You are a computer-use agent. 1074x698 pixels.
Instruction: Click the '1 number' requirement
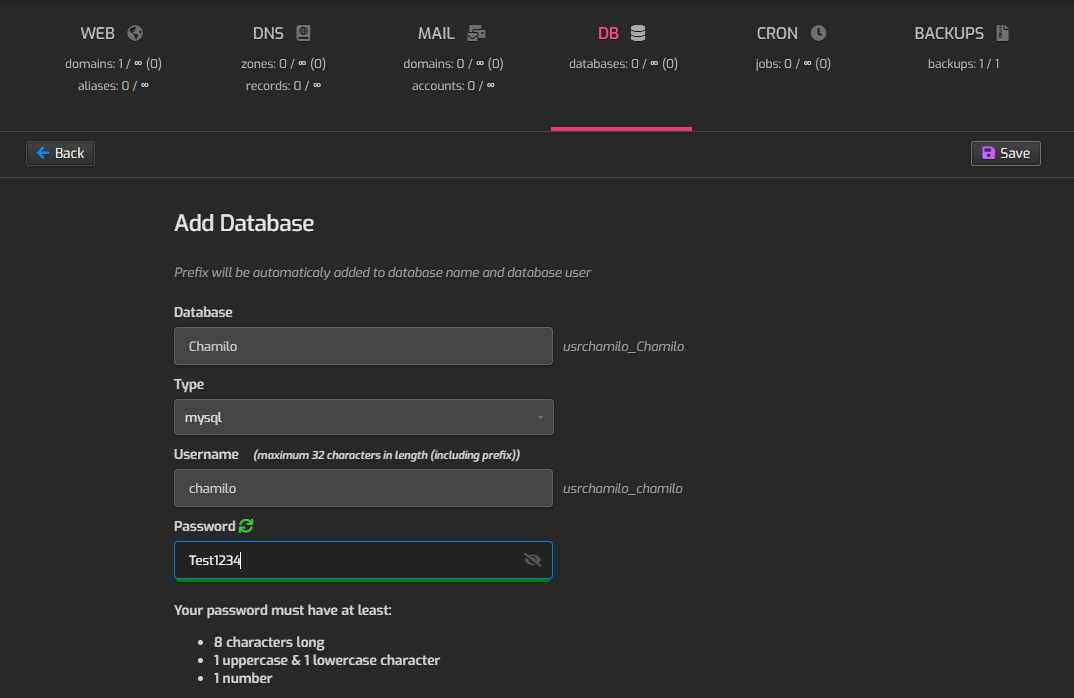(x=242, y=678)
